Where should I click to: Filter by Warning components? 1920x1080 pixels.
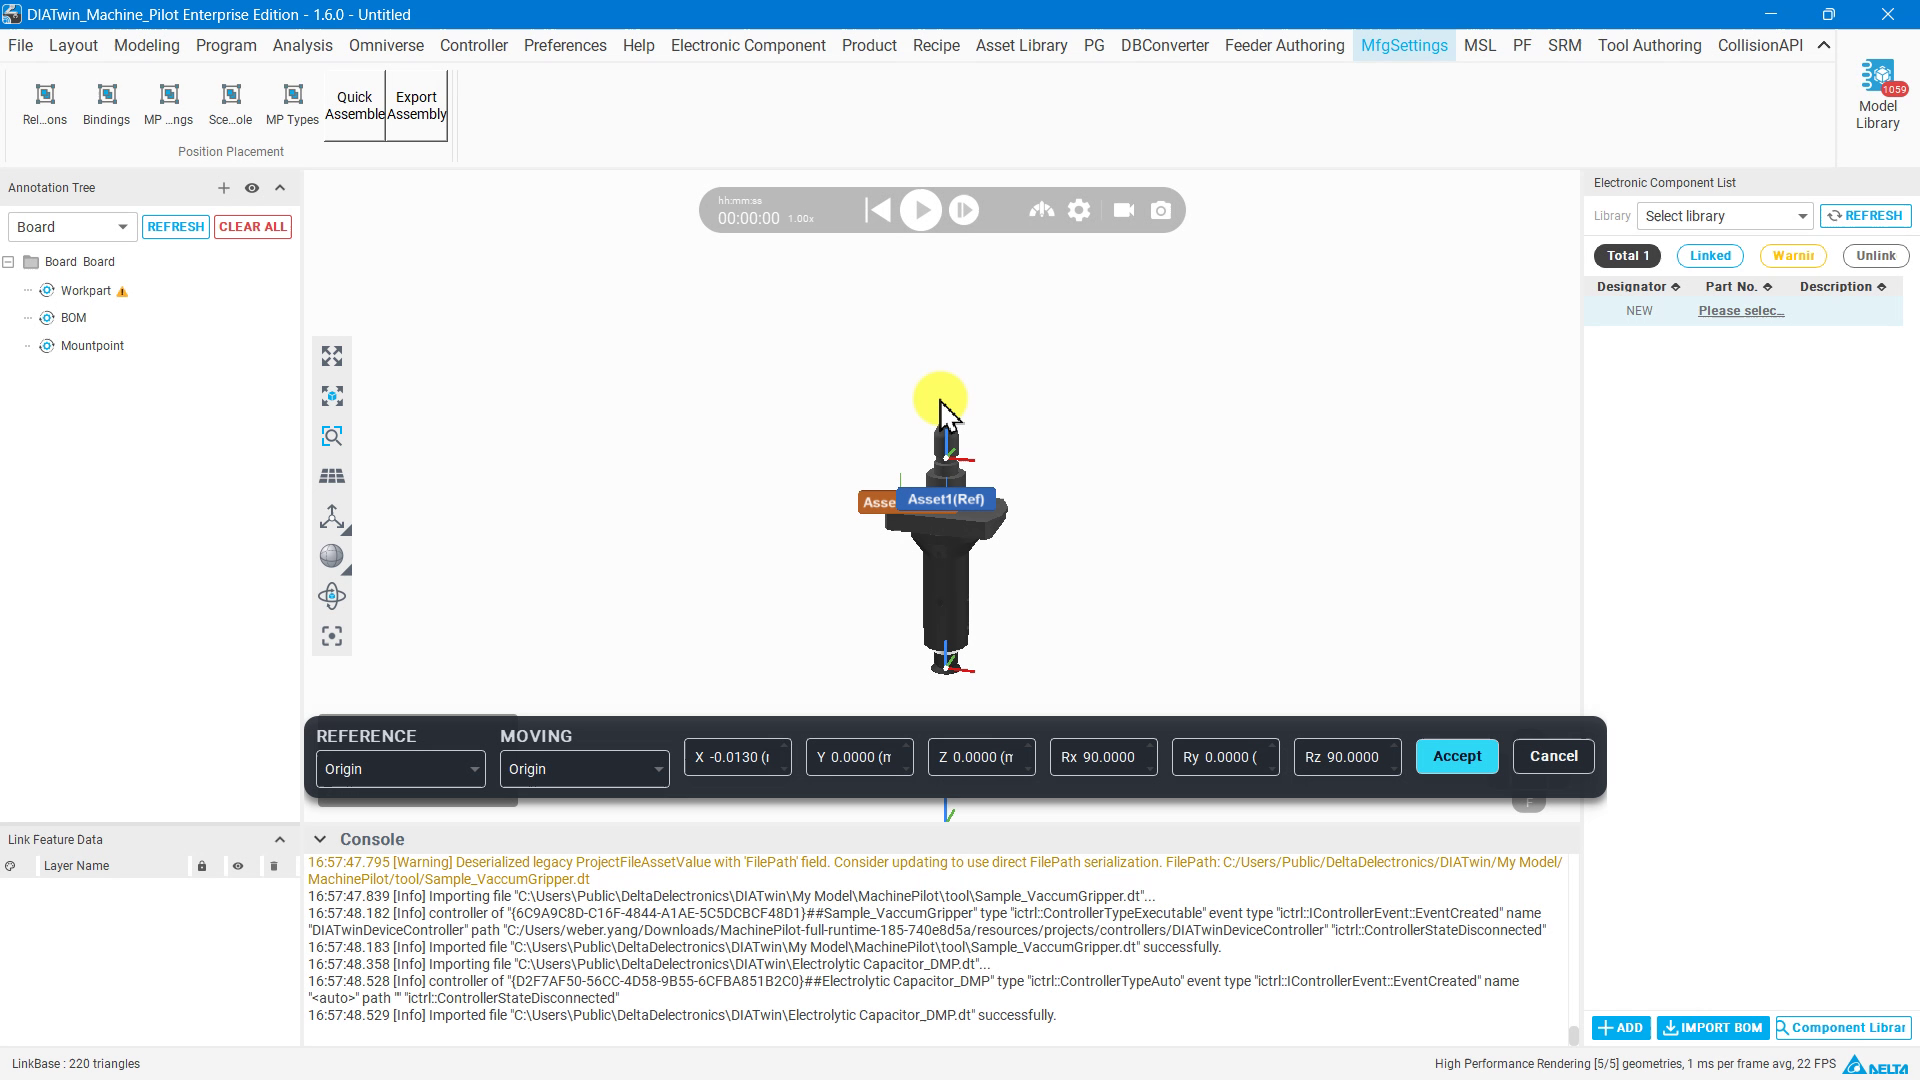(x=1793, y=256)
